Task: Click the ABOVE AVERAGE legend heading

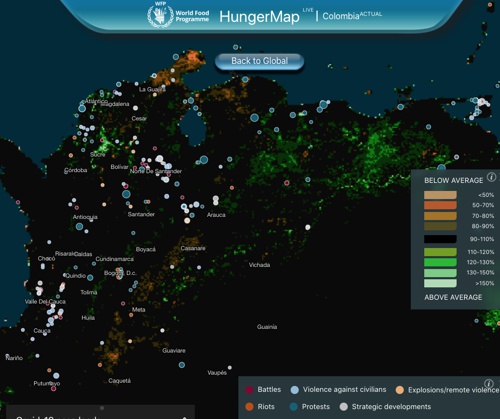Action: tap(453, 297)
